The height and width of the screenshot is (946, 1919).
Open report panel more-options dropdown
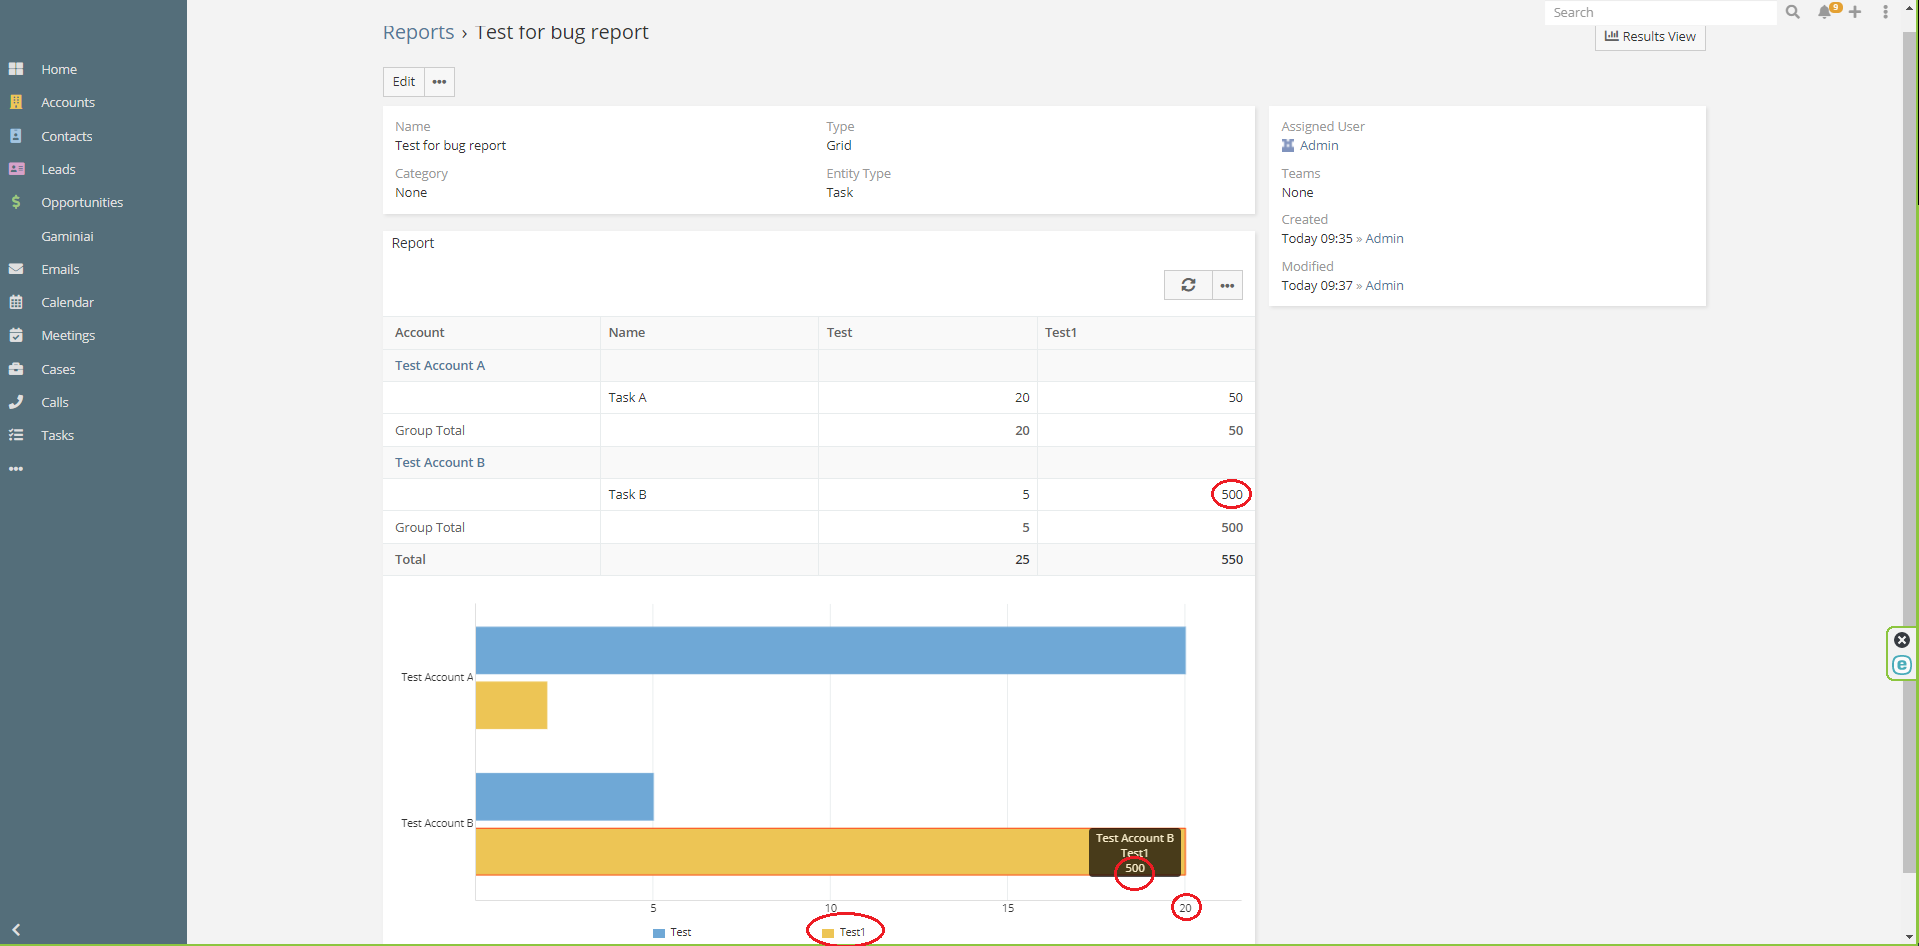[1227, 285]
